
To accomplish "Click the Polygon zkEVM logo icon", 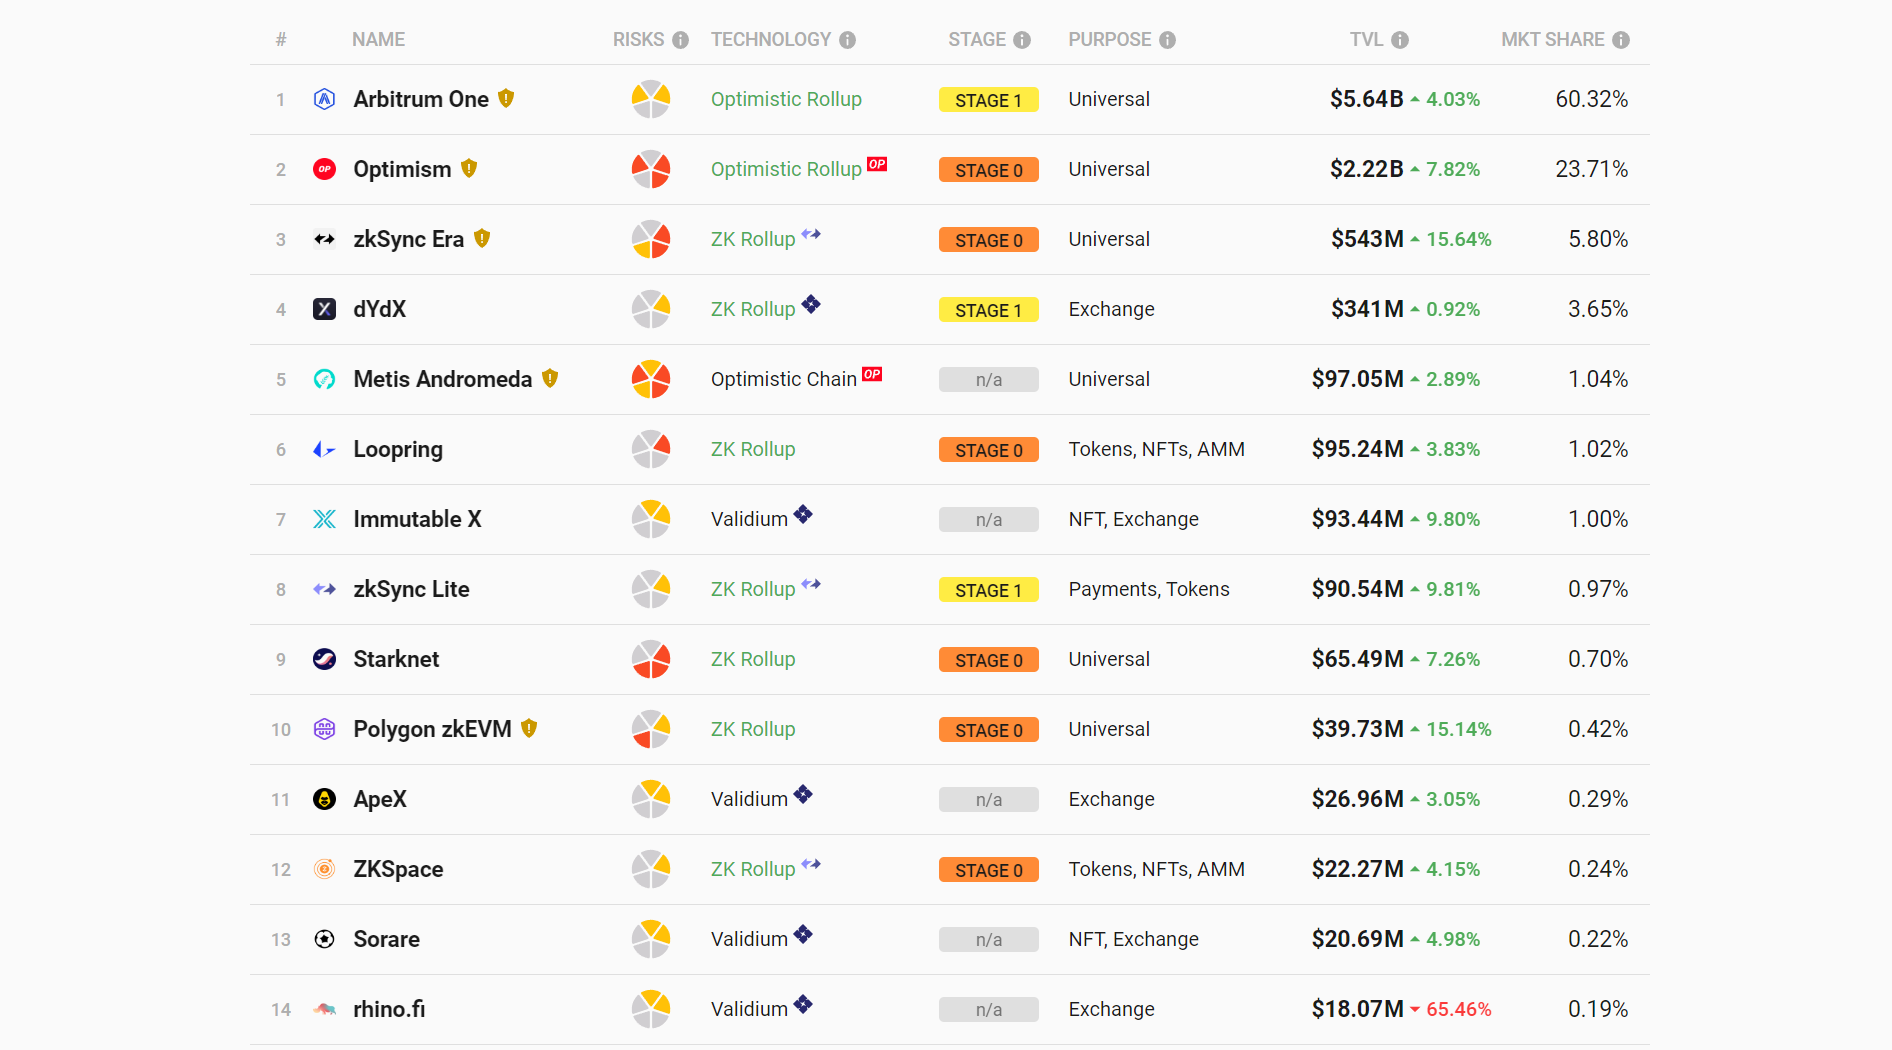I will [324, 729].
